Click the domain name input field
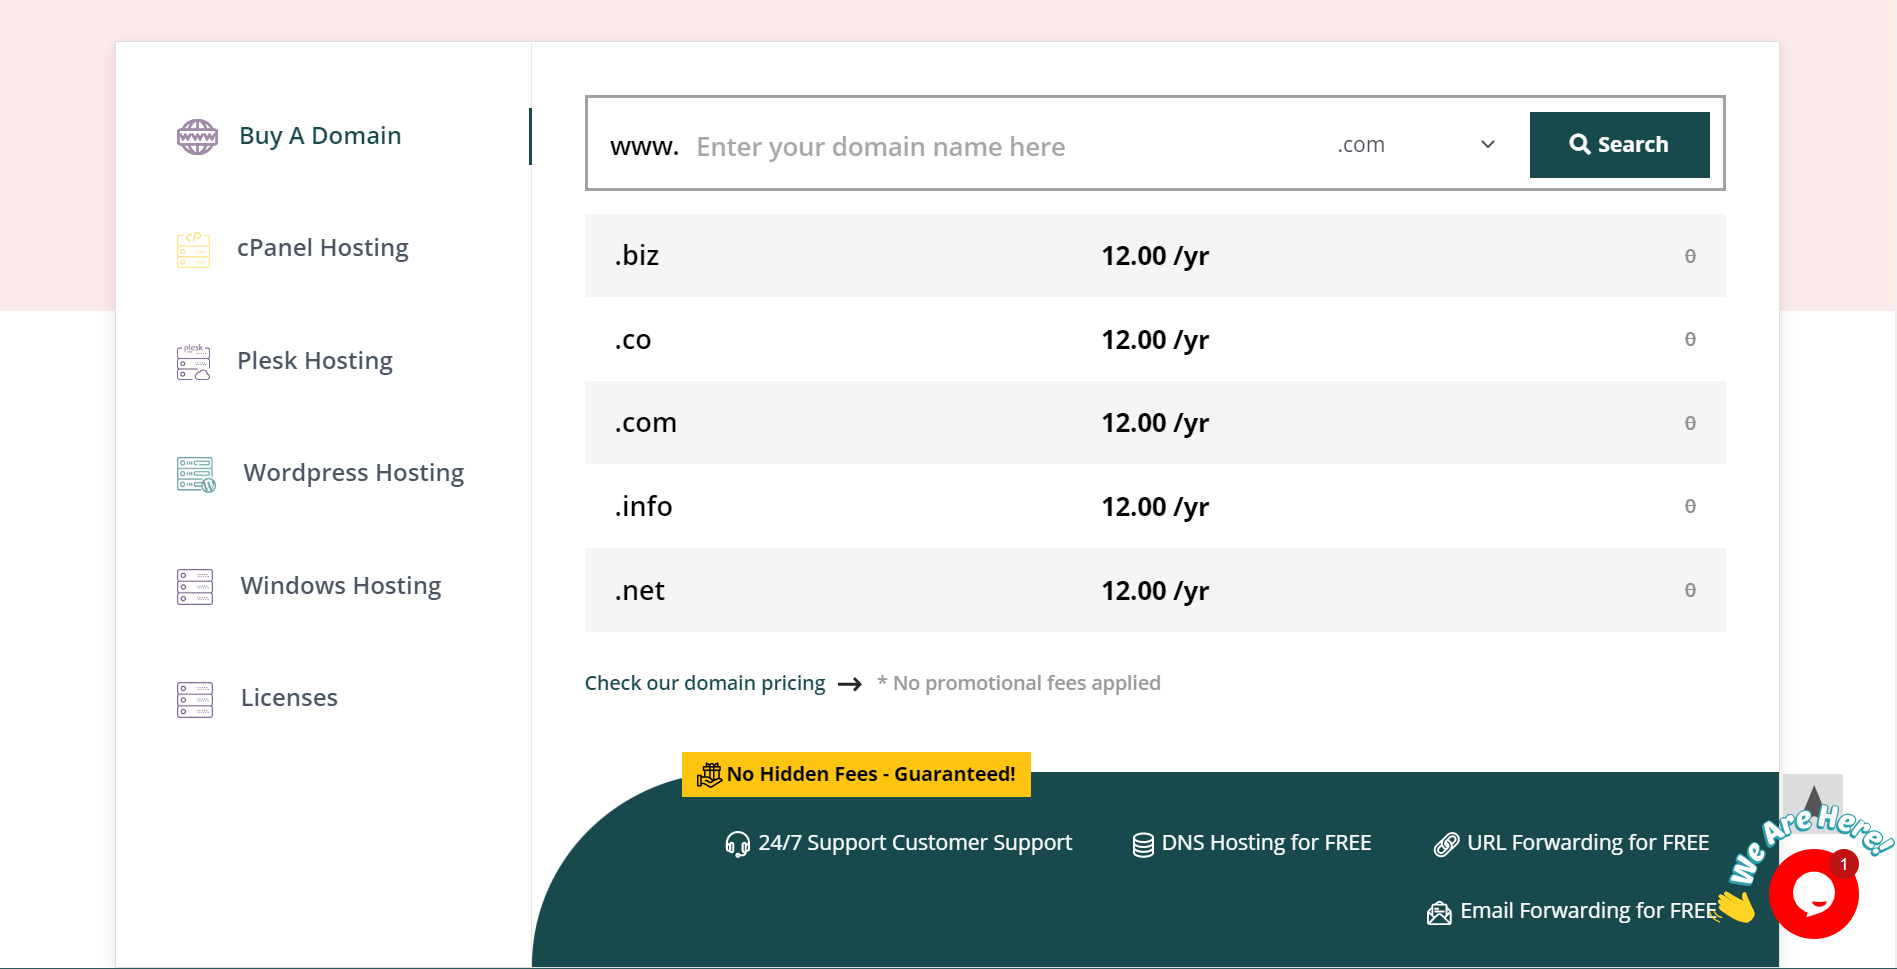 coord(1000,147)
